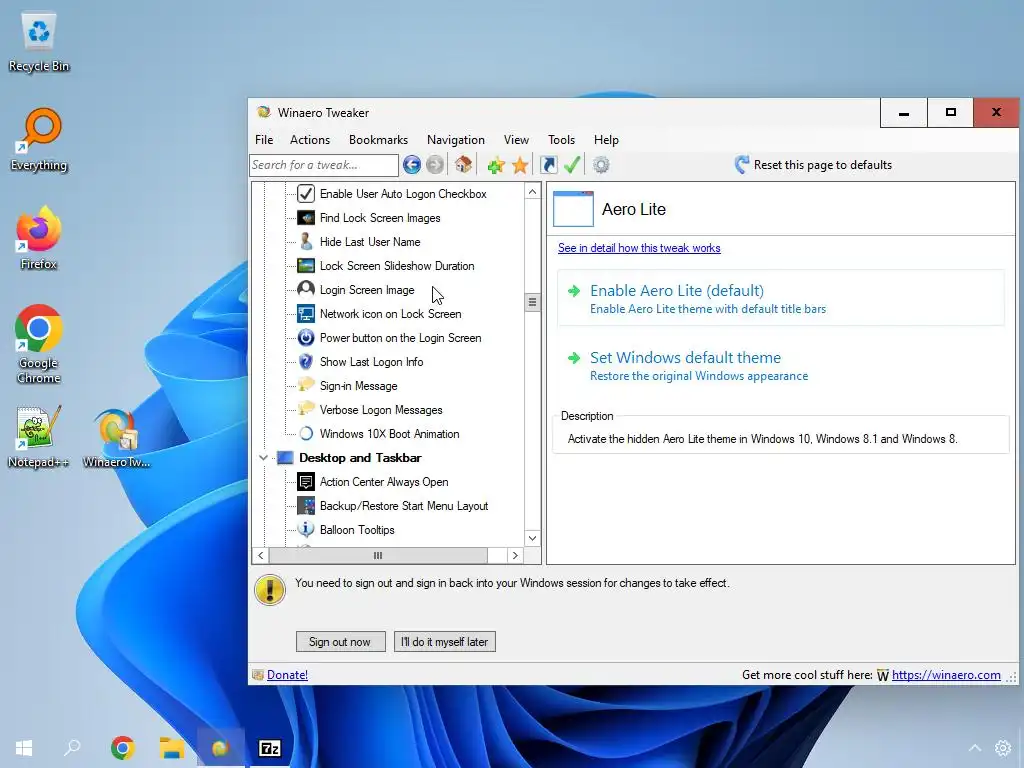Click Enable User Auto Logon Checkbox icon
1024x768 pixels.
pyautogui.click(x=306, y=193)
